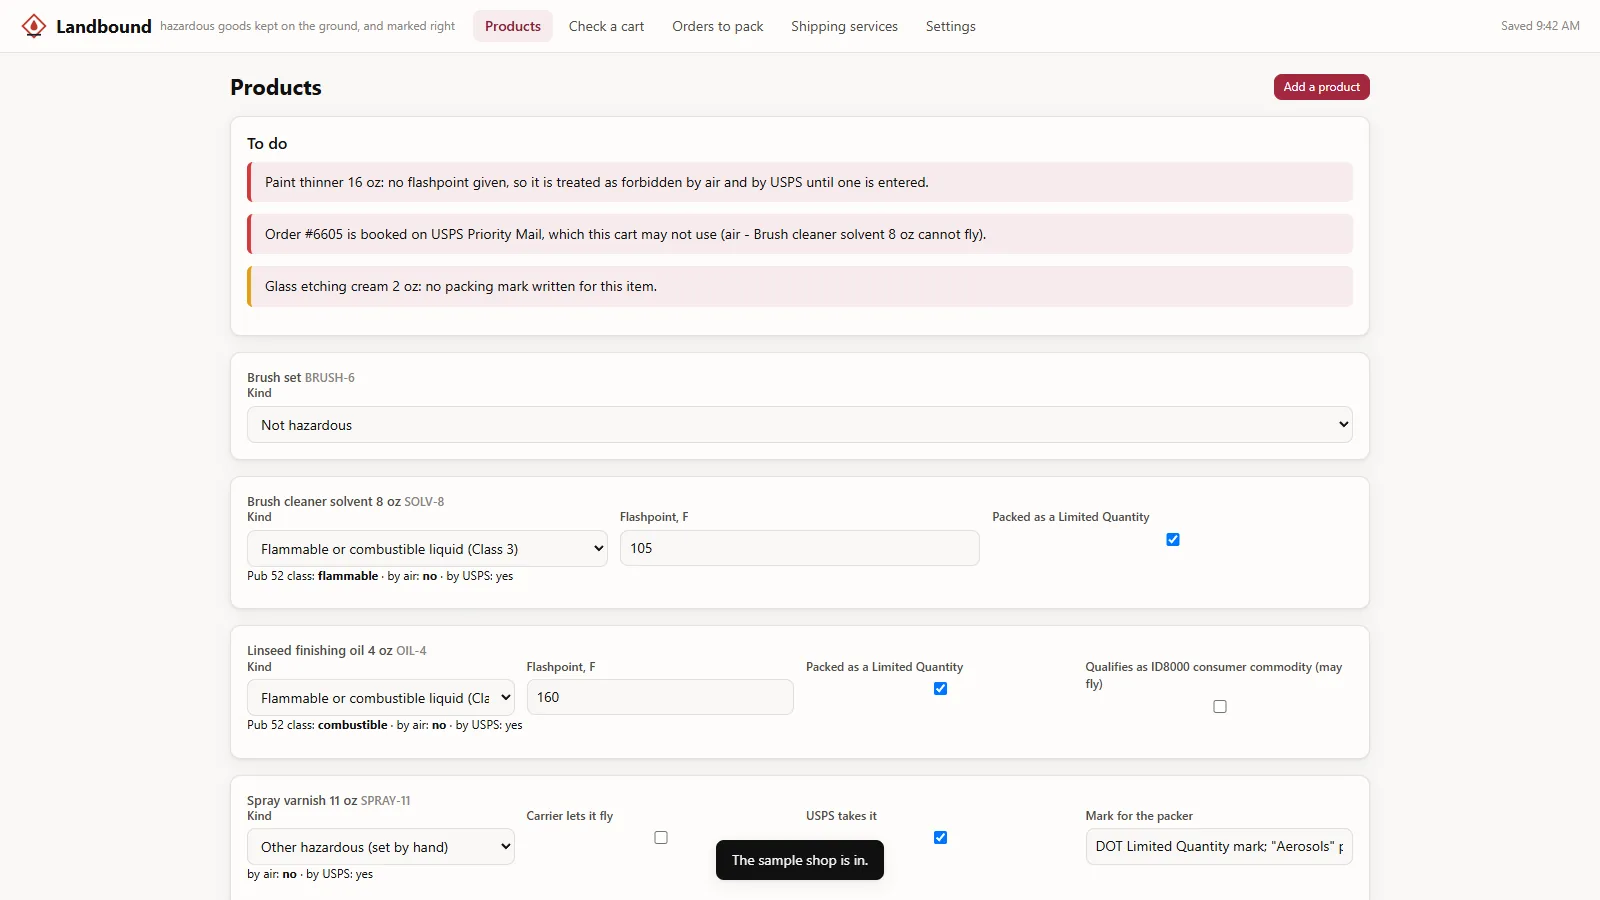Open the Products tab
Screen dimensions: 1600x900
pos(513,26)
